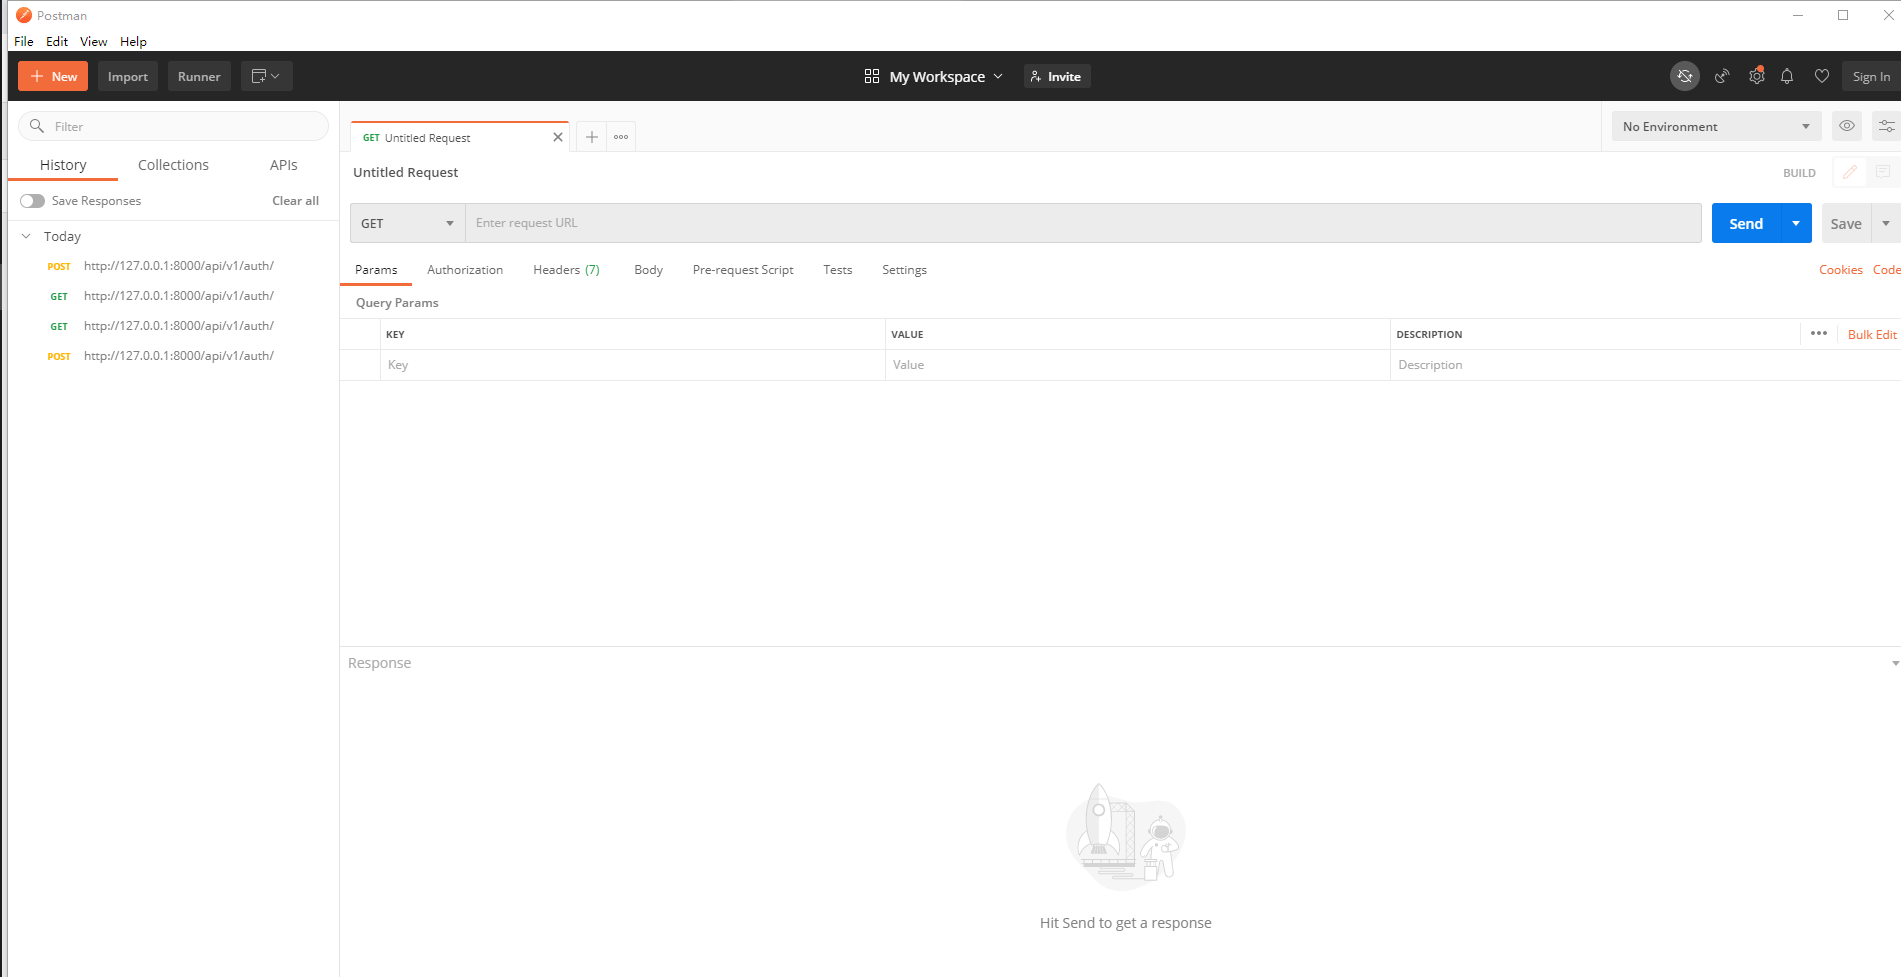
Task: Open Send button dropdown arrow
Action: 1796,223
